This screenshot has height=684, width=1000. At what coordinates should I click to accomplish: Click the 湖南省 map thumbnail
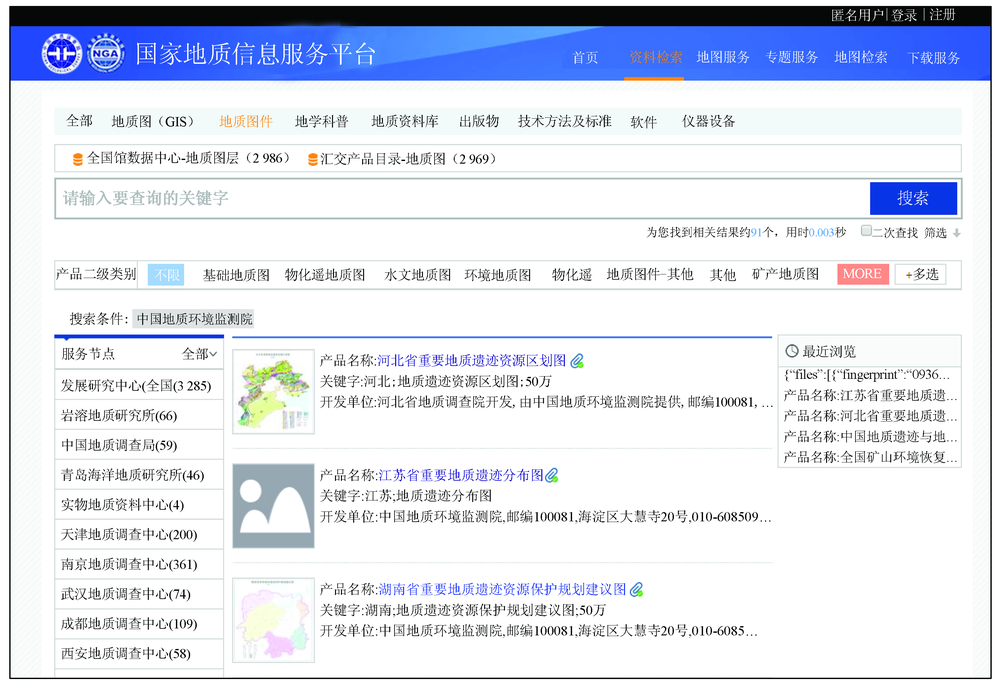point(274,620)
